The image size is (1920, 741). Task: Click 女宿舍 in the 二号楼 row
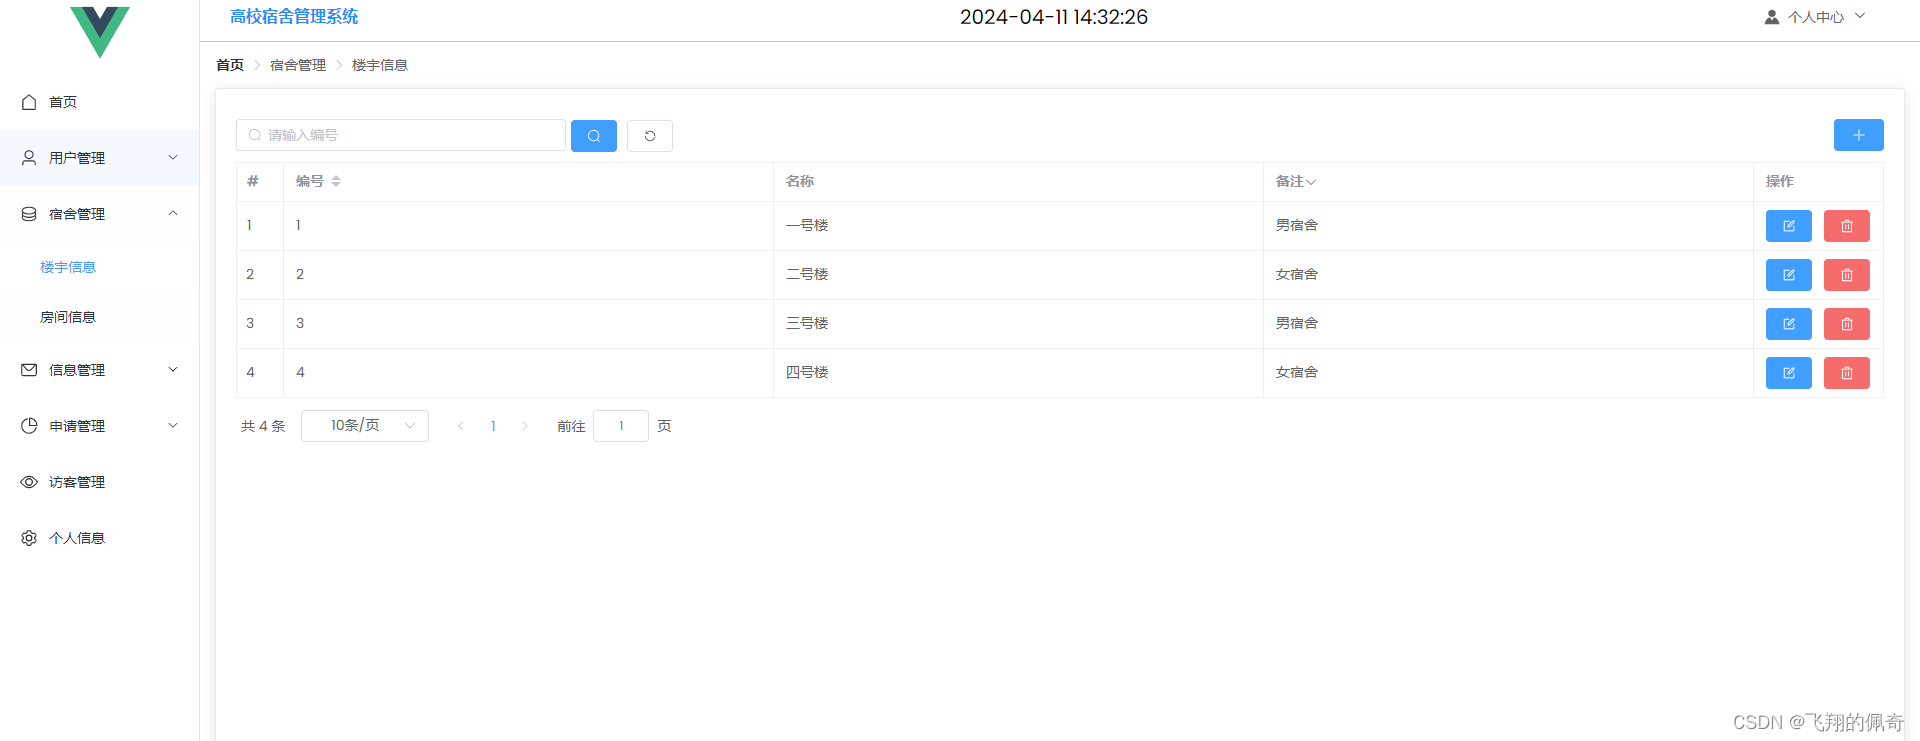[1297, 275]
